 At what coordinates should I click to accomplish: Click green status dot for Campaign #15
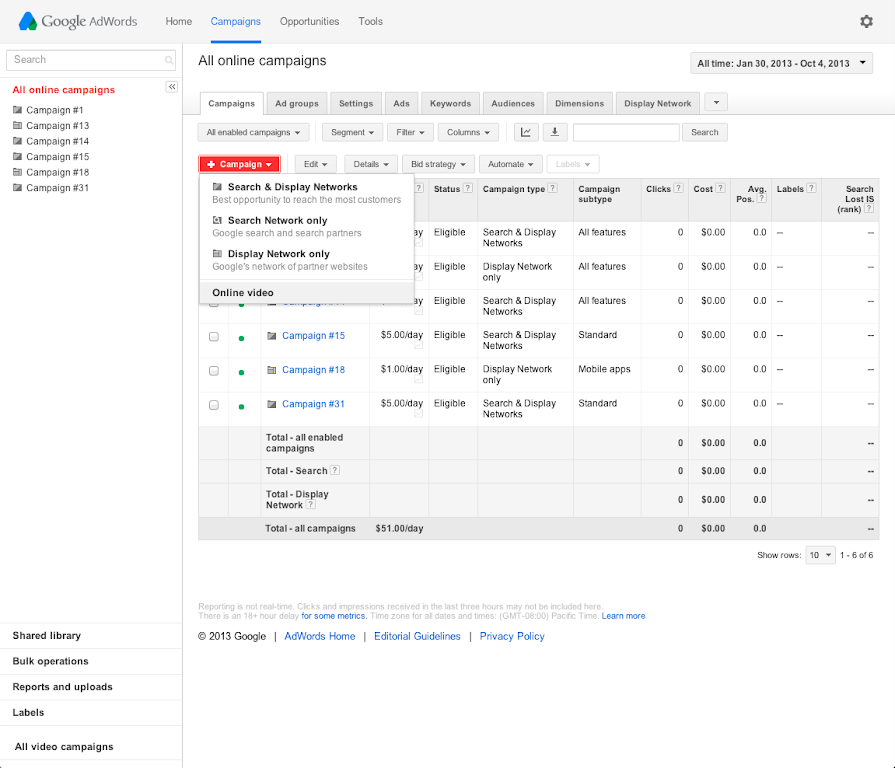point(241,338)
